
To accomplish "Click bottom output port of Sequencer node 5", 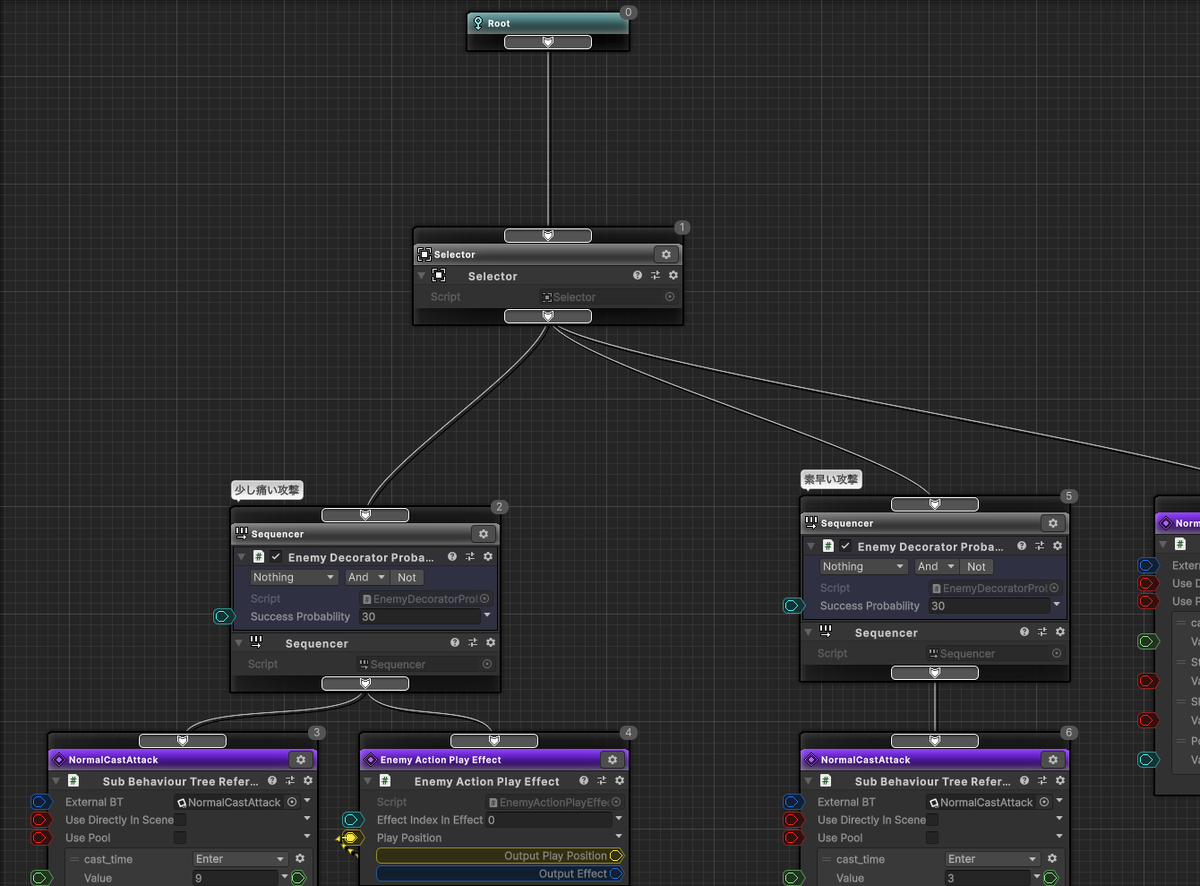I will [935, 673].
